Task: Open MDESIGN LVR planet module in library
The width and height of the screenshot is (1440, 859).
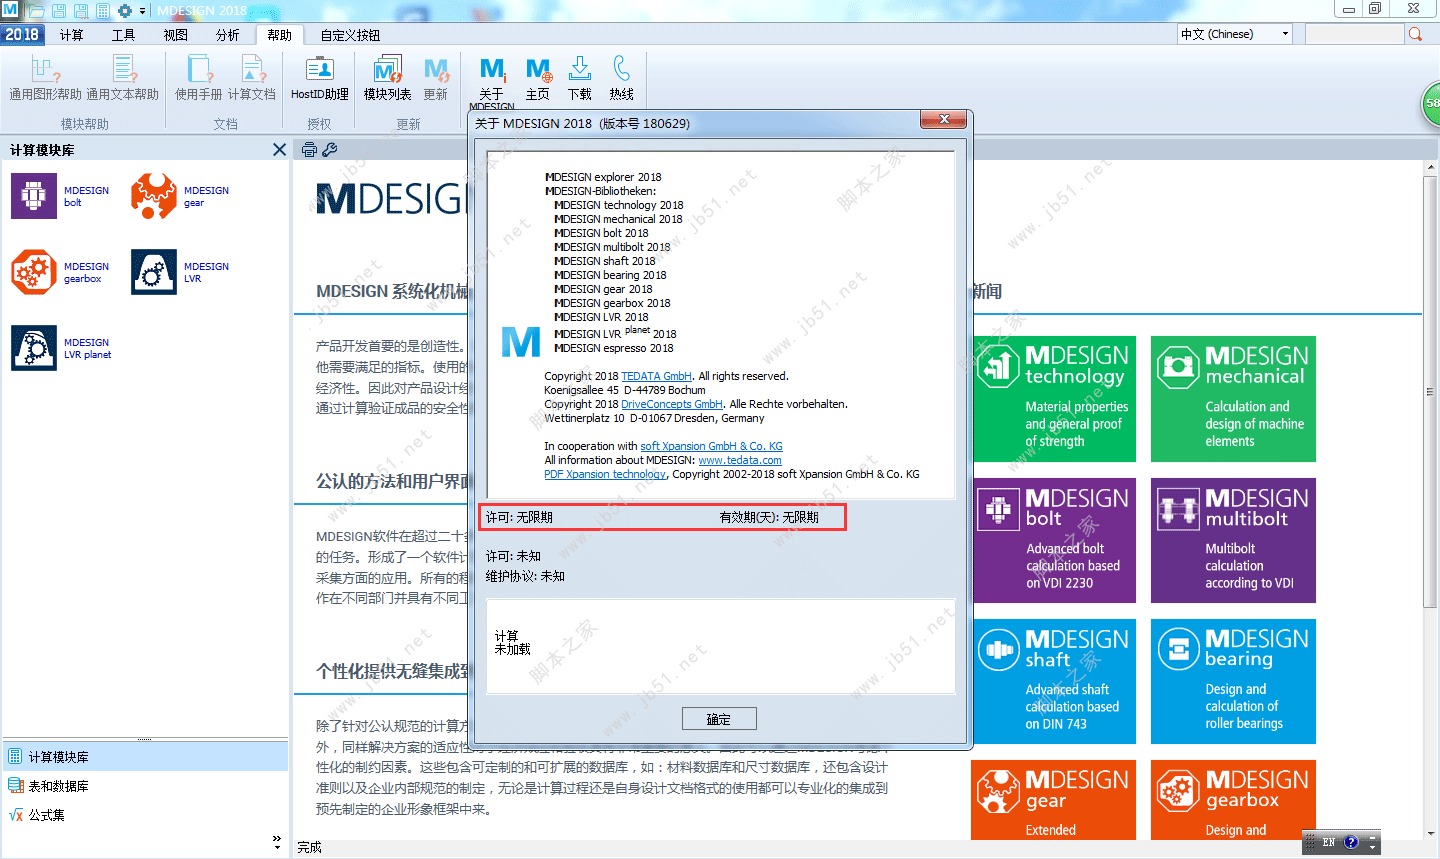Action: pyautogui.click(x=61, y=348)
